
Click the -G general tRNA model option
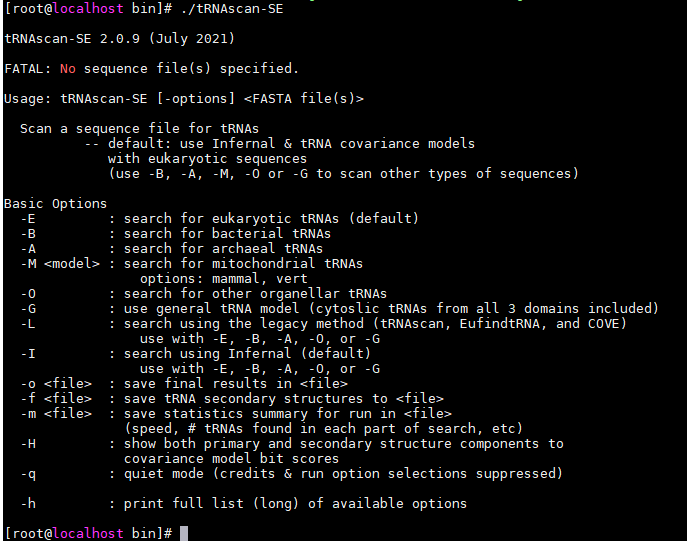(x=340, y=309)
